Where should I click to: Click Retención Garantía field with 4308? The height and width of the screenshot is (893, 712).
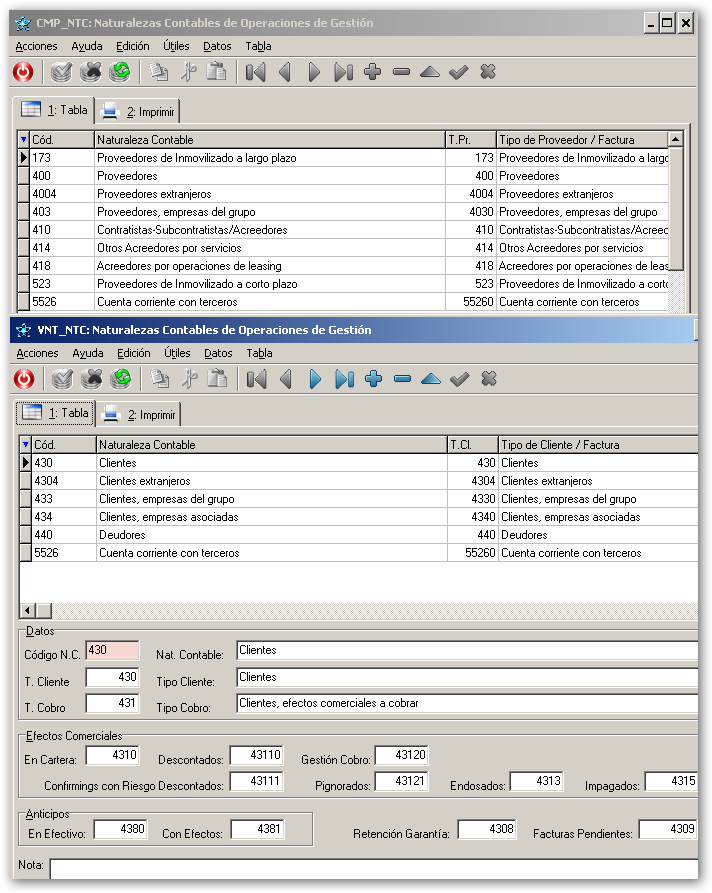tap(487, 829)
